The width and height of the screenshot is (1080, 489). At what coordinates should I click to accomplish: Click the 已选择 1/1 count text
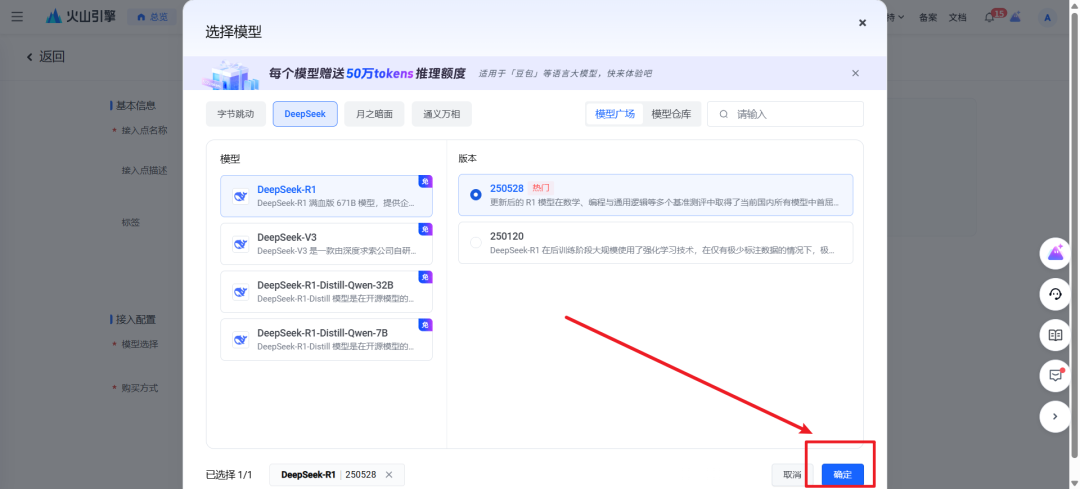229,475
